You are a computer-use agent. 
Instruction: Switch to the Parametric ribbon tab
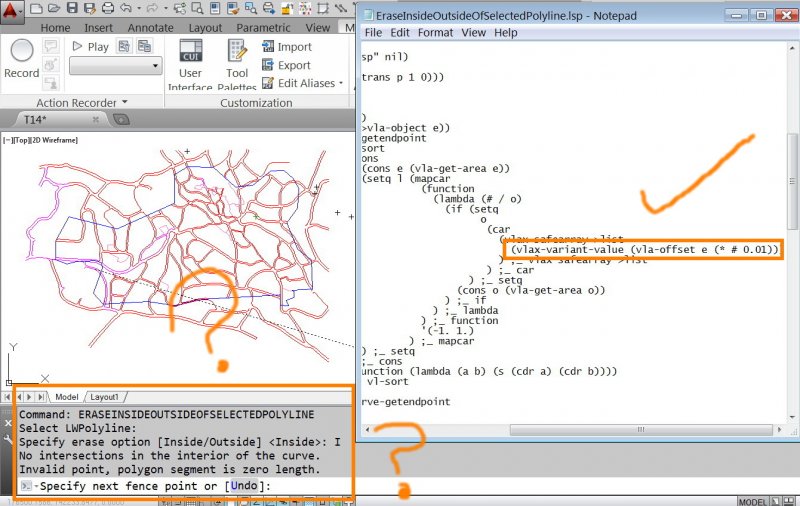pyautogui.click(x=263, y=28)
